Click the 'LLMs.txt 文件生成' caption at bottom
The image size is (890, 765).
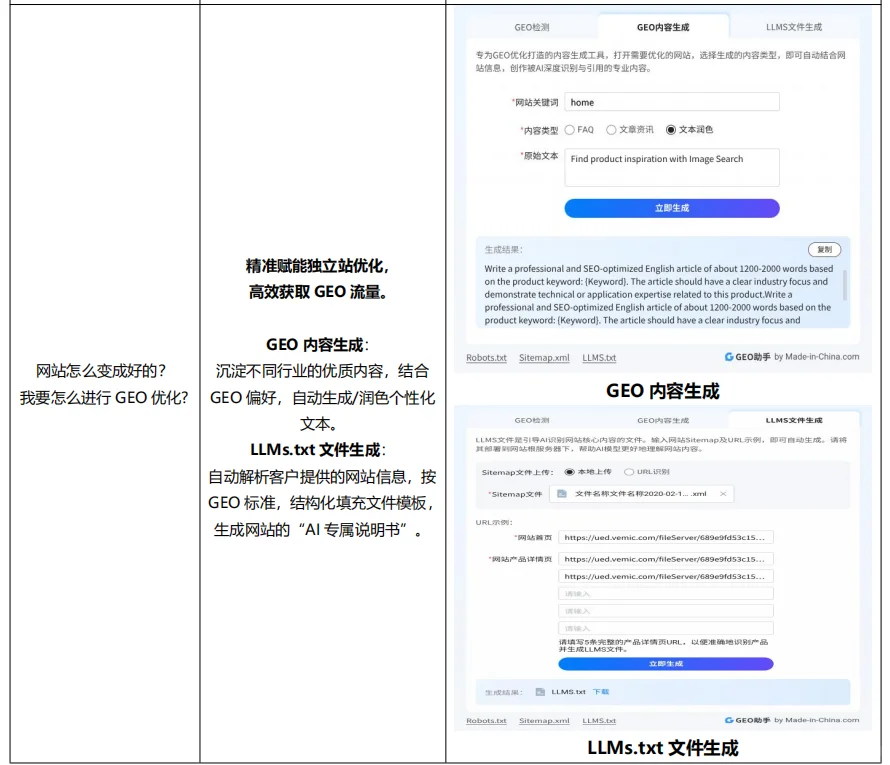pyautogui.click(x=662, y=748)
